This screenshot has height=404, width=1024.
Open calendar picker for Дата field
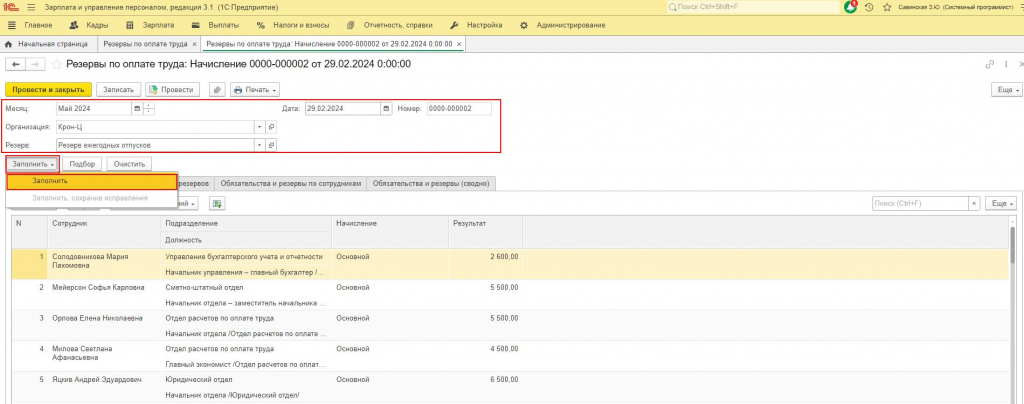pyautogui.click(x=386, y=108)
